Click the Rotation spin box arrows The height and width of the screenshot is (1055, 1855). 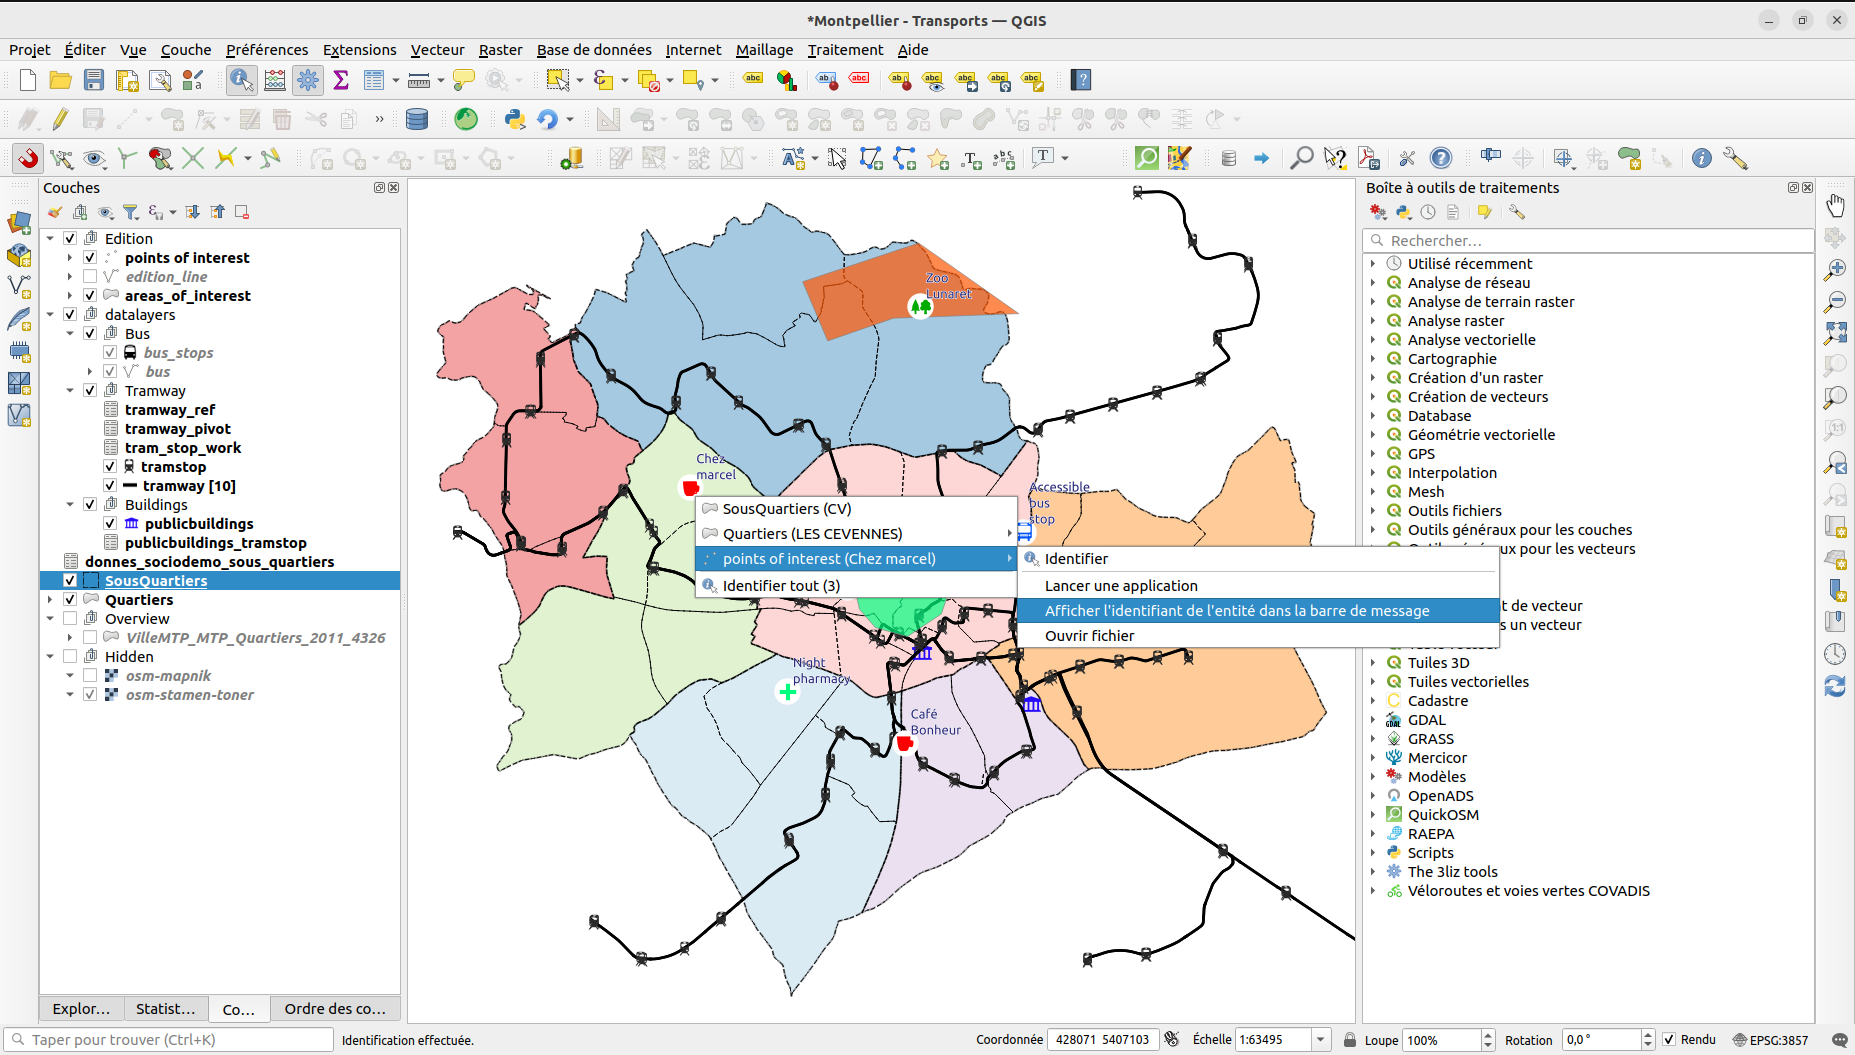pyautogui.click(x=1648, y=1040)
